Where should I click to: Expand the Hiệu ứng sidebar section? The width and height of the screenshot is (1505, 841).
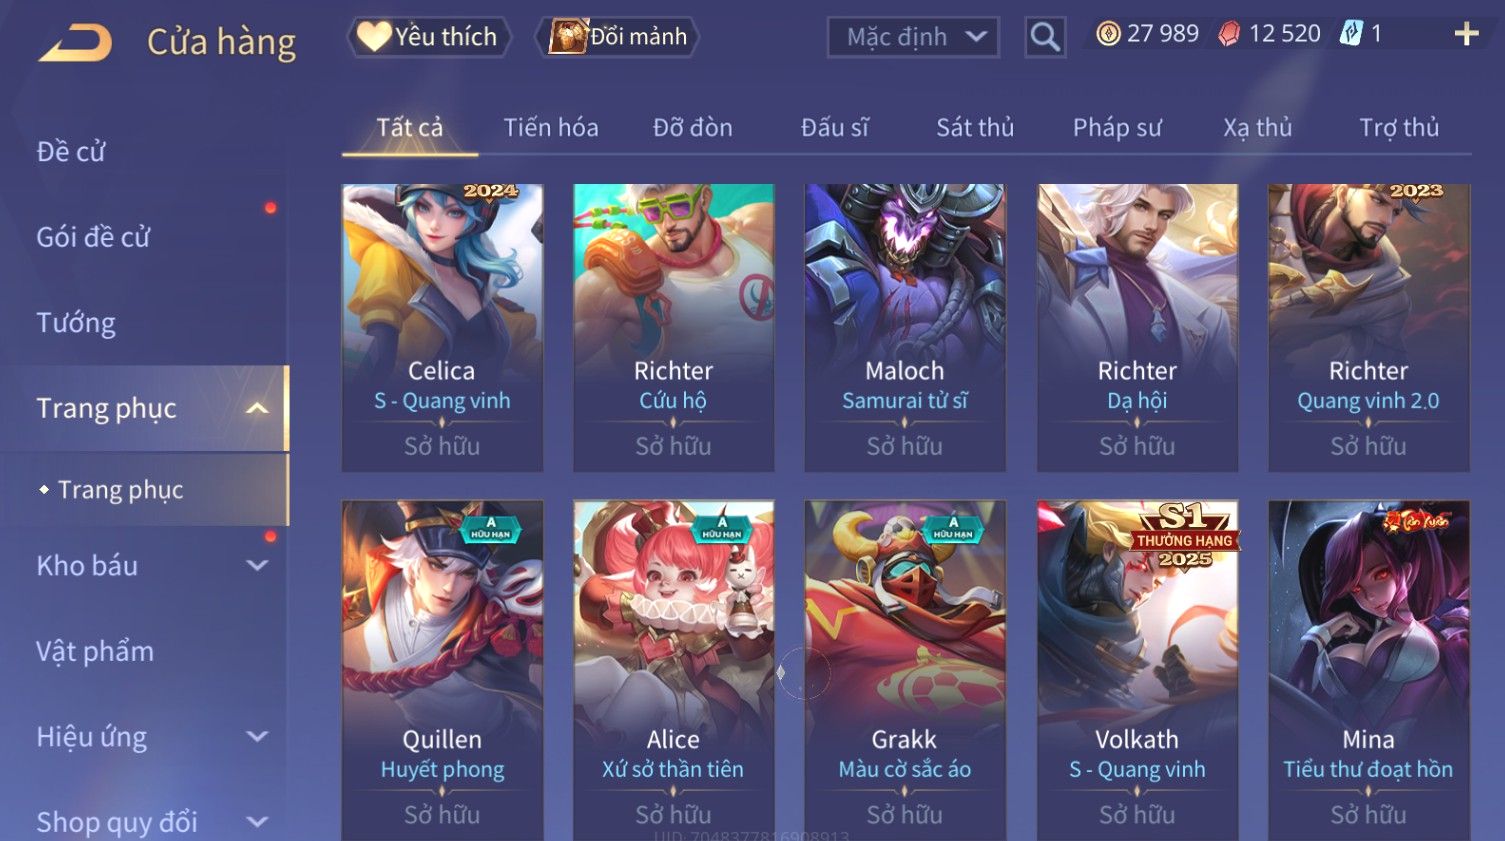tap(257, 737)
